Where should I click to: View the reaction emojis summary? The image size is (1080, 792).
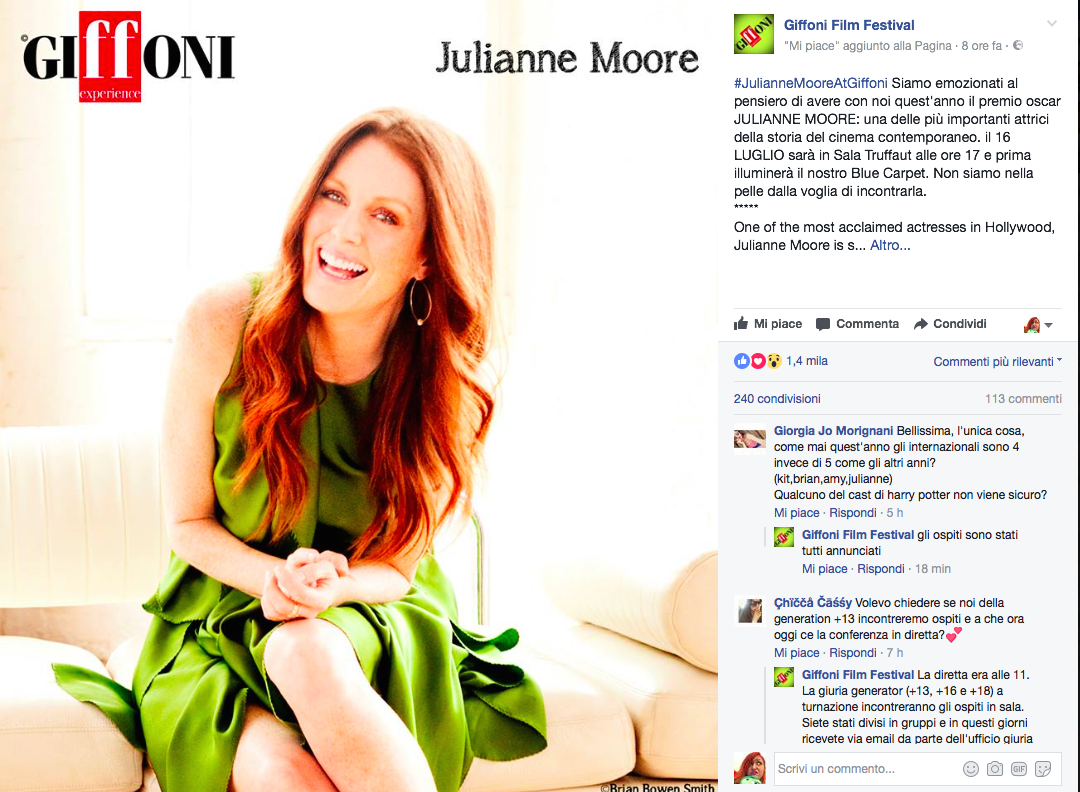(x=757, y=361)
